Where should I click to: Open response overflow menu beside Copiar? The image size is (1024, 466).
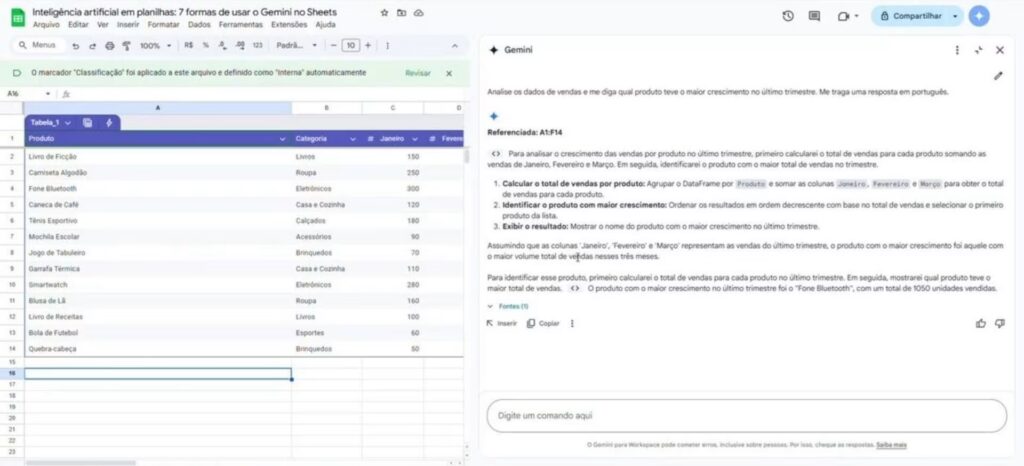[572, 323]
